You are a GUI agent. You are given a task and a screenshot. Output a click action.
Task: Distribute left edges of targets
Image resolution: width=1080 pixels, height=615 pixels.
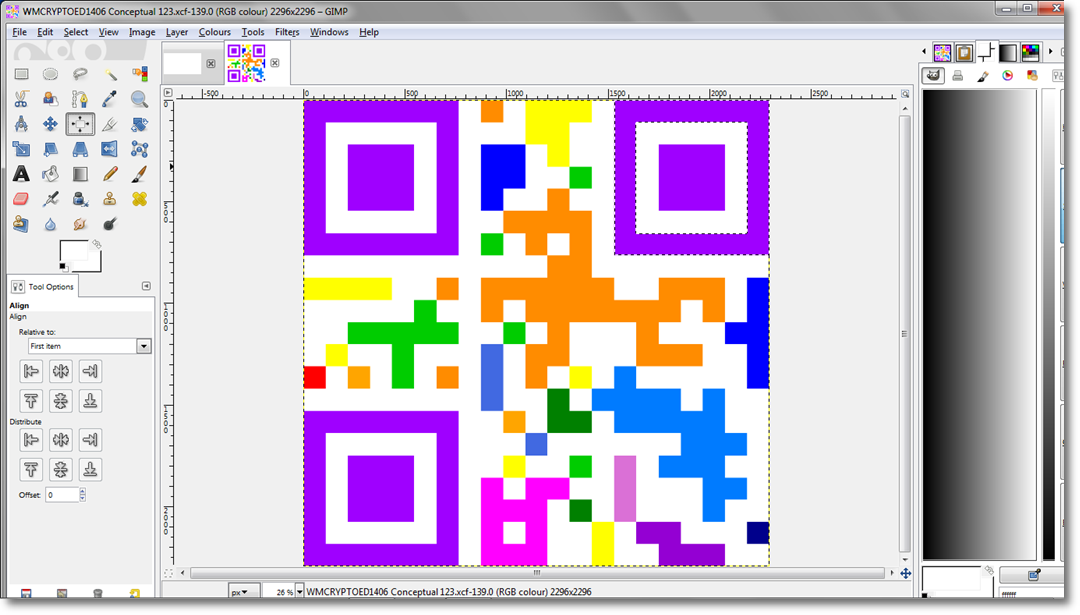31,439
